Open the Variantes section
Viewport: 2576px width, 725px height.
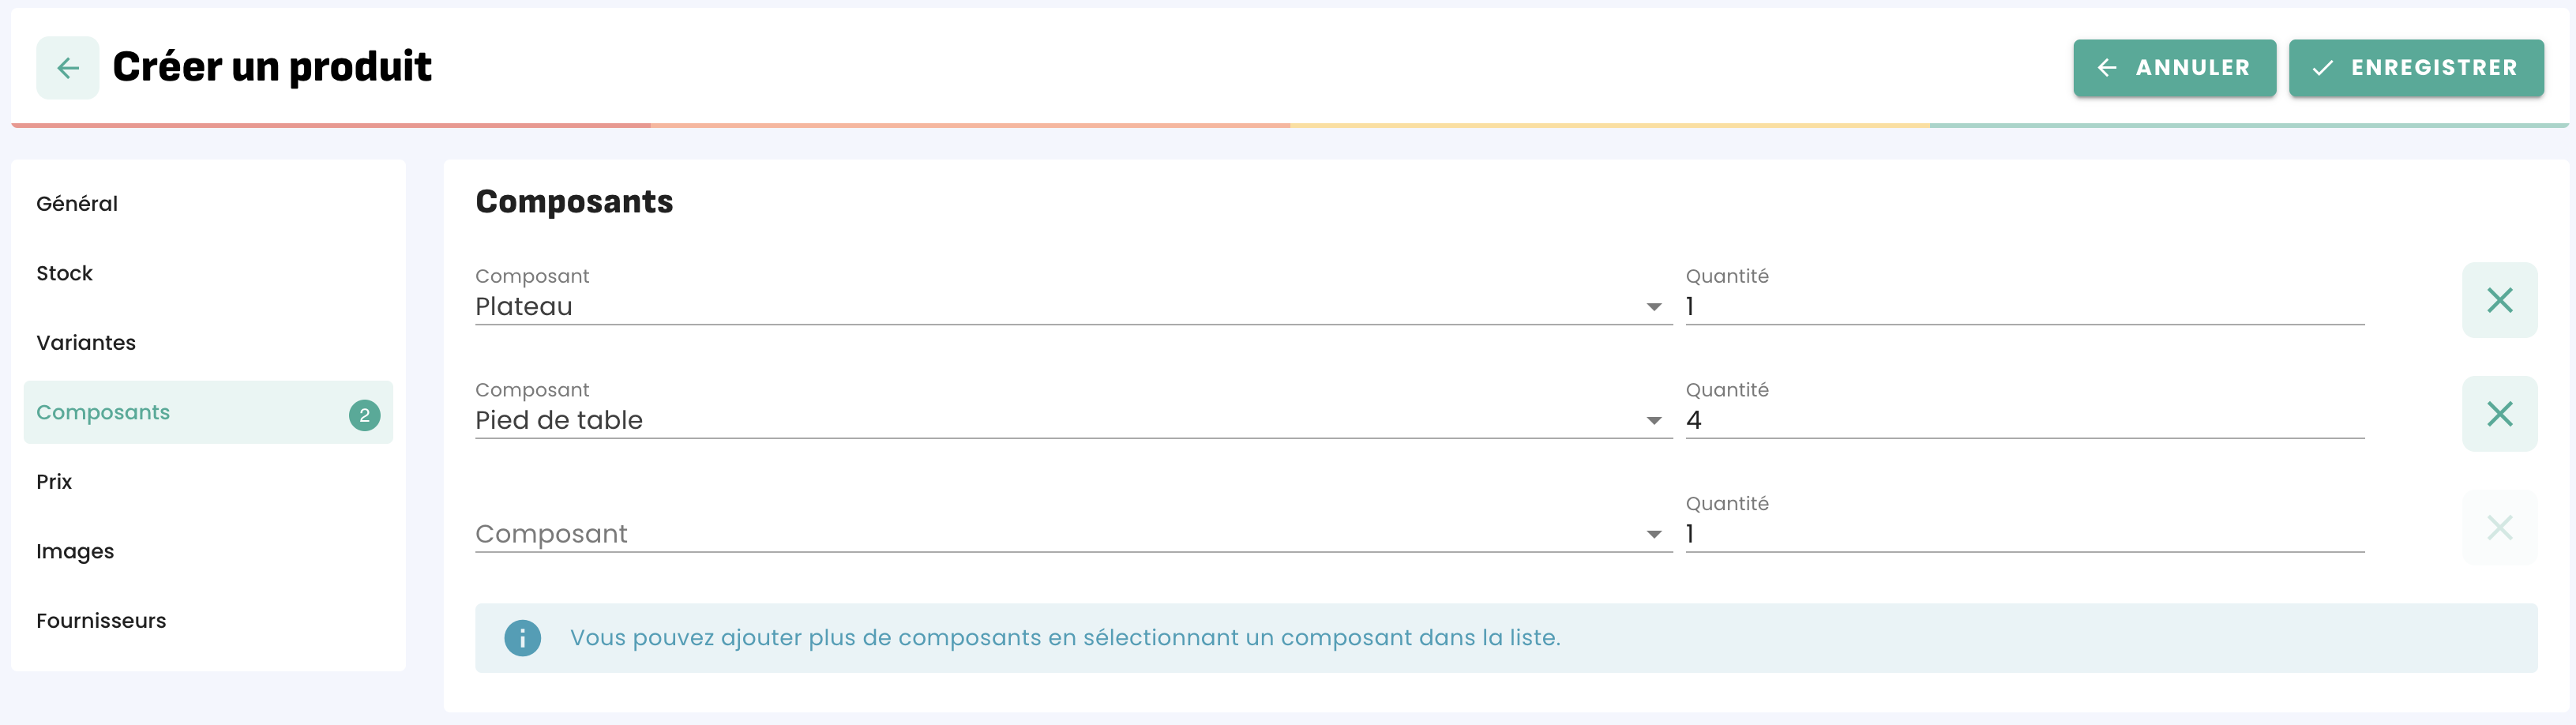(x=86, y=343)
